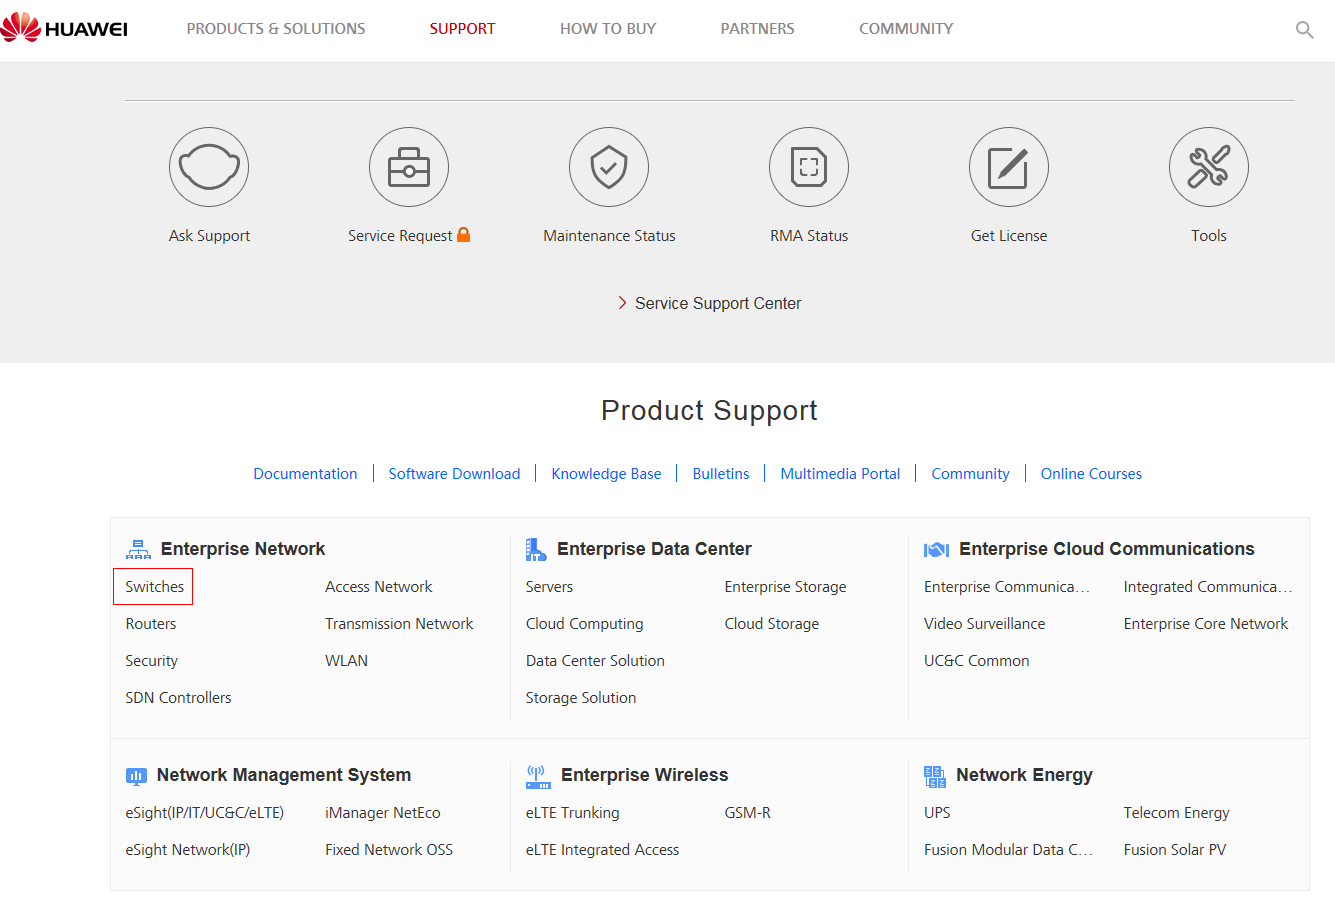Viewport: 1335px width, 899px height.
Task: Click the Network Energy category icon
Action: (x=935, y=776)
